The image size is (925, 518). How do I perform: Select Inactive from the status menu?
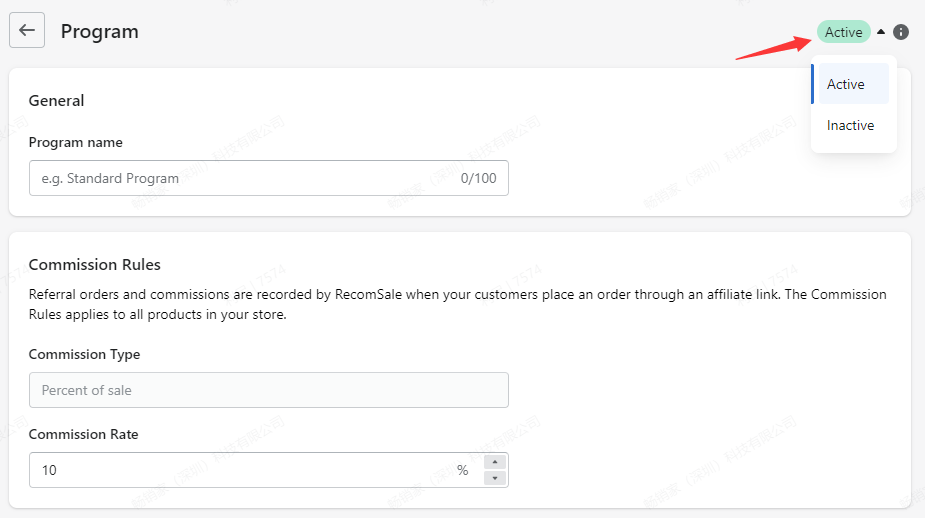[x=851, y=125]
